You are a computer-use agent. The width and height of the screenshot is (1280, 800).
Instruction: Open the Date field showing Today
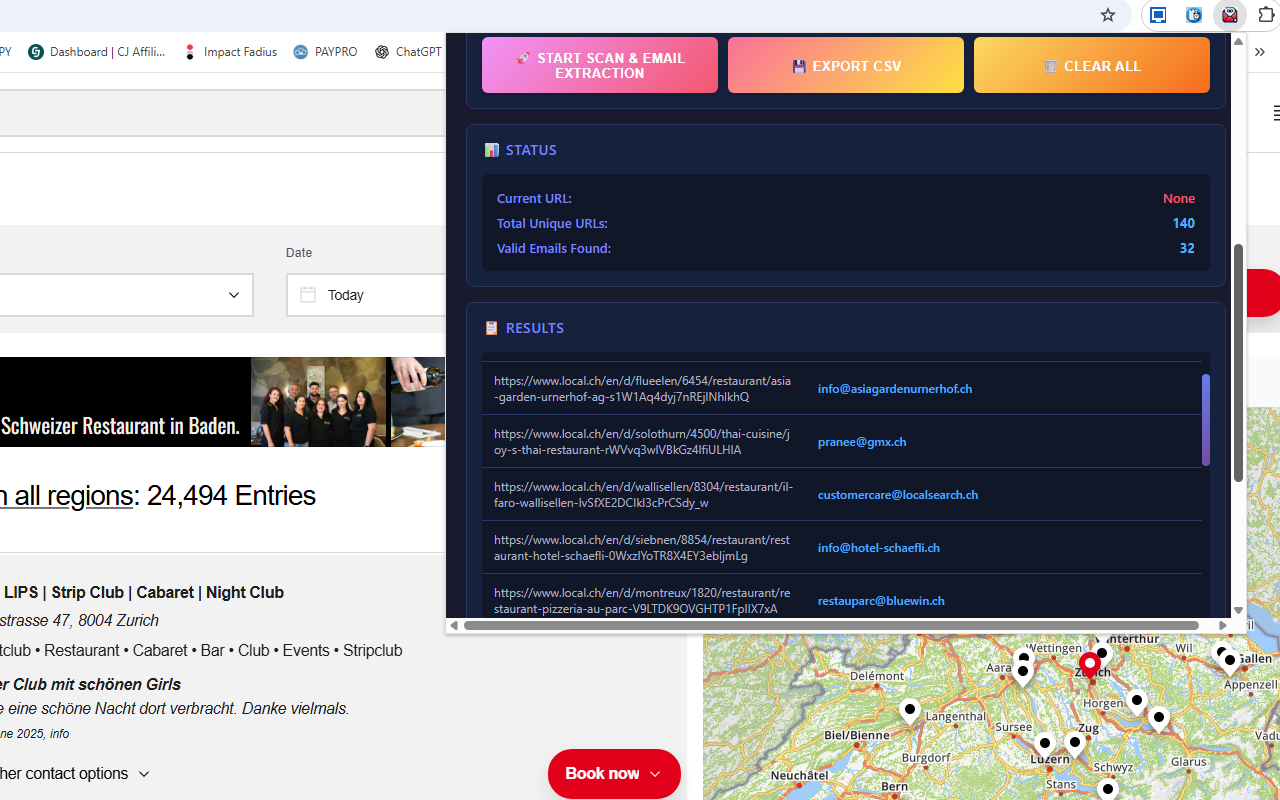(x=366, y=295)
